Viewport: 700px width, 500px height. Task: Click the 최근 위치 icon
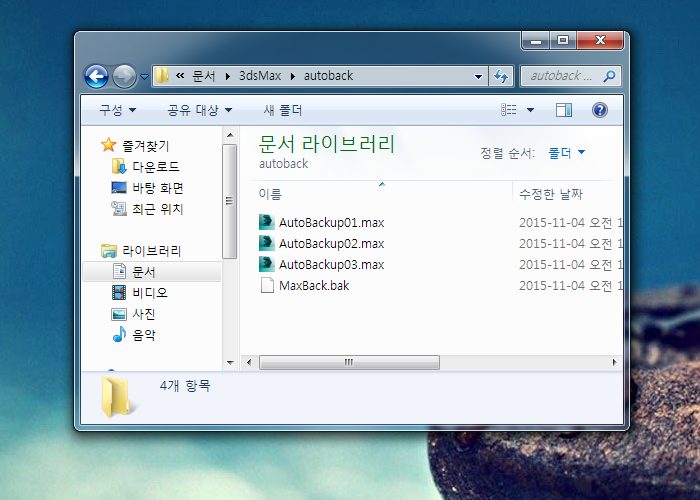click(119, 208)
